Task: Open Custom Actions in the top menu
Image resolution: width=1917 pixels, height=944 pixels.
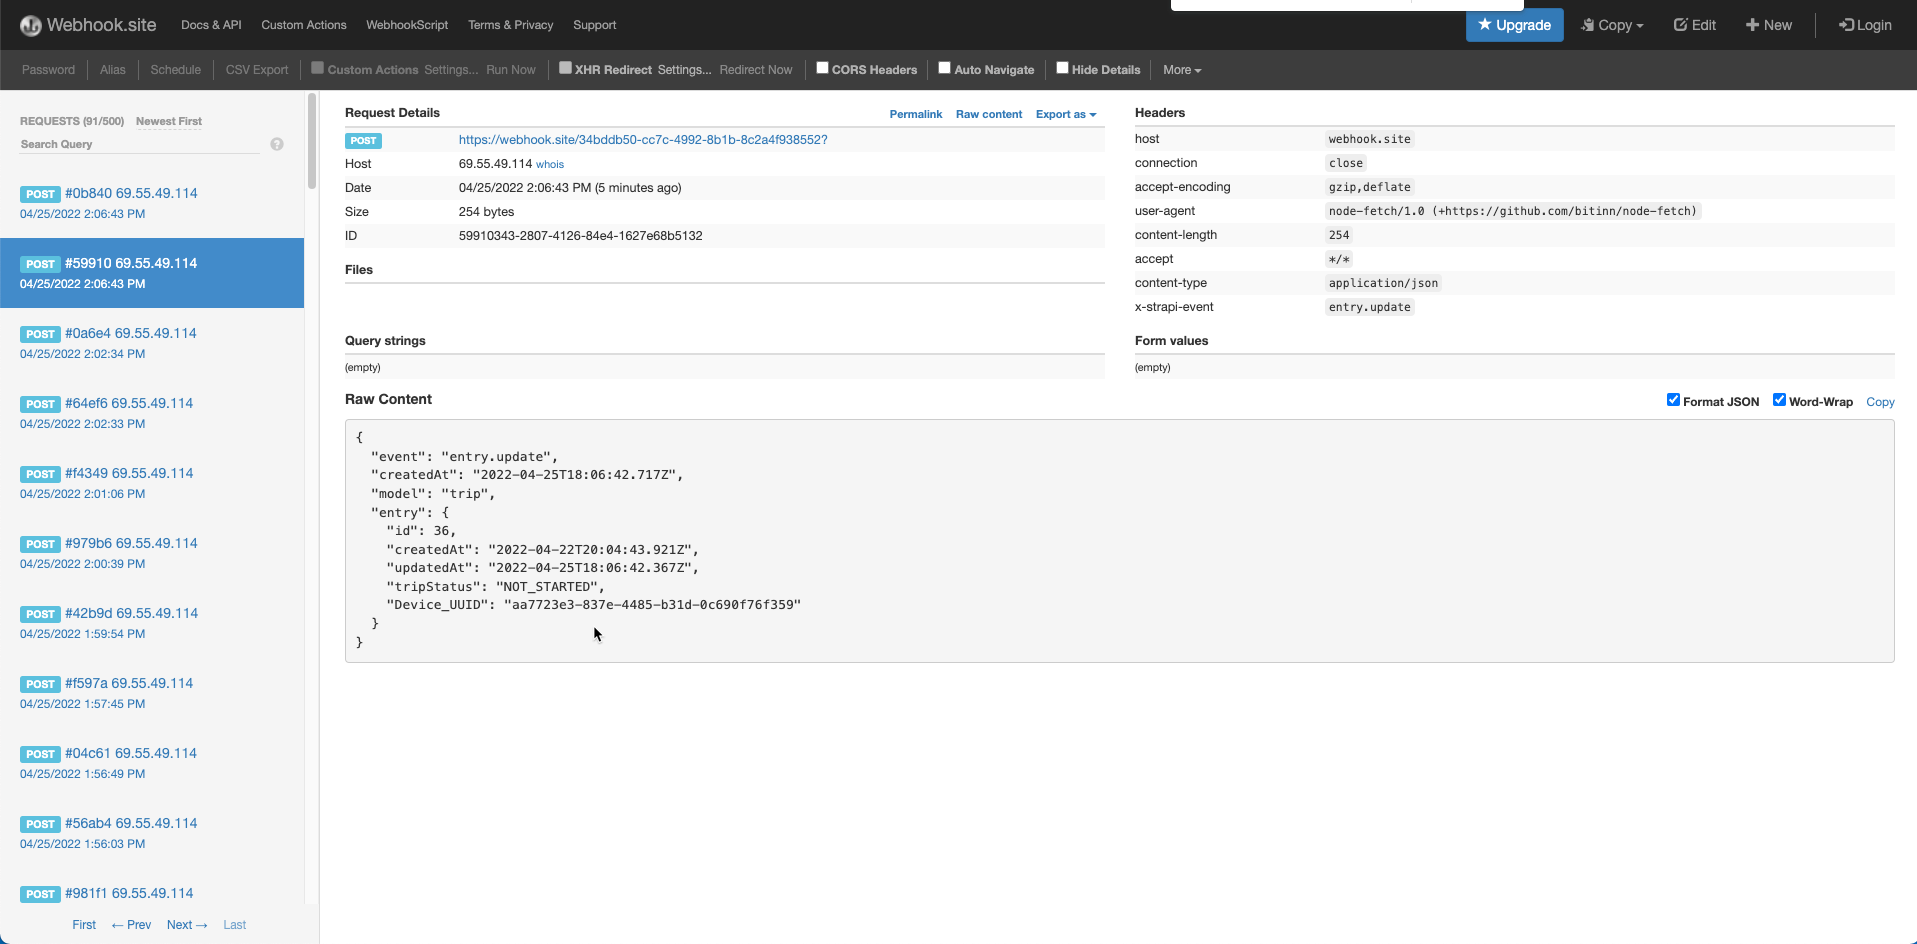Action: 303,24
